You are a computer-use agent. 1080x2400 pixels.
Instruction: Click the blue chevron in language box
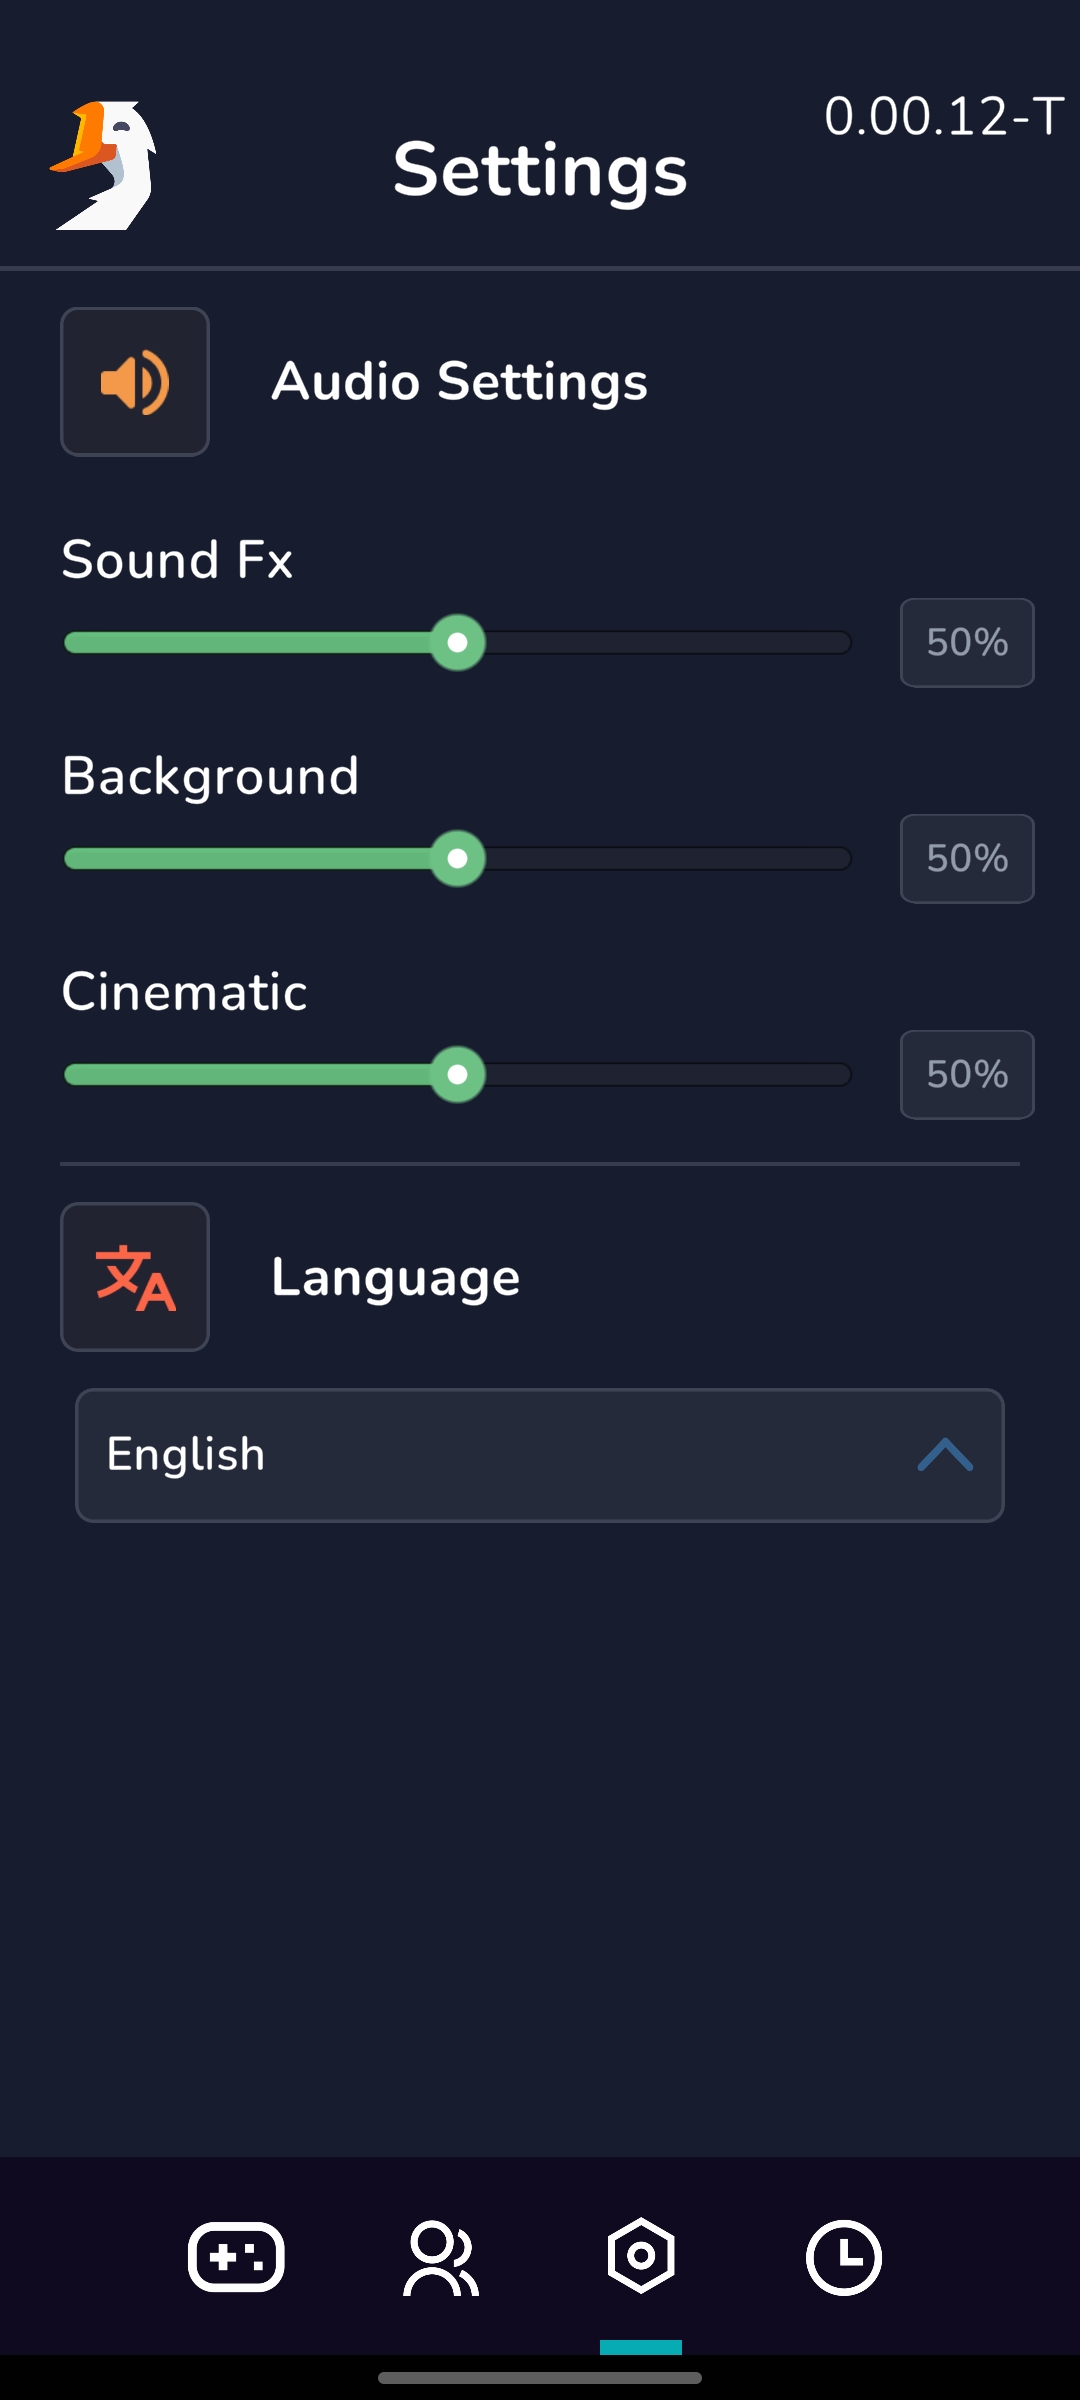[x=945, y=1455]
